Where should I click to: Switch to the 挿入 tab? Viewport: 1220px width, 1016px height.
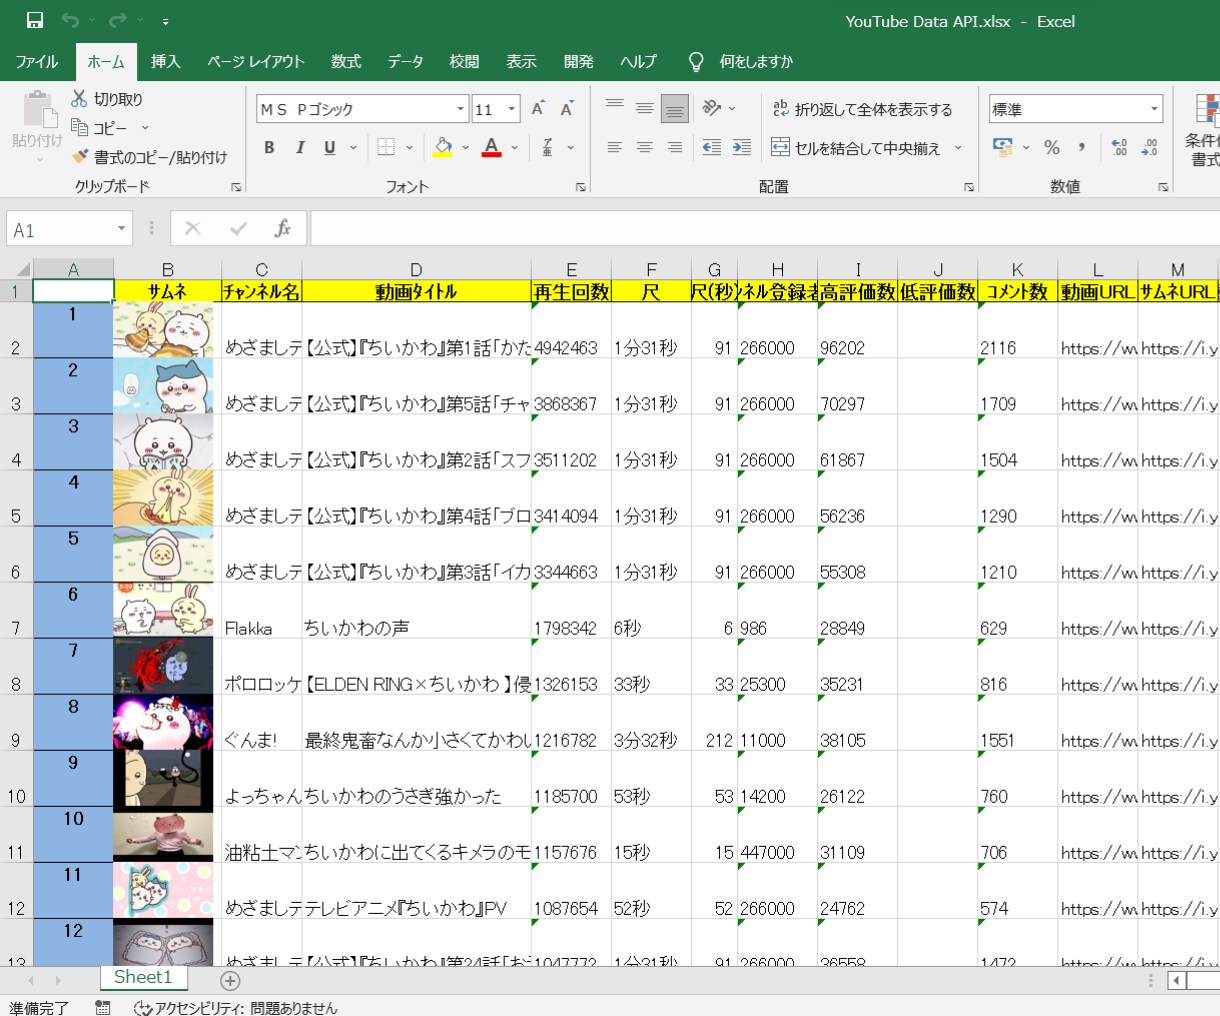click(x=165, y=61)
